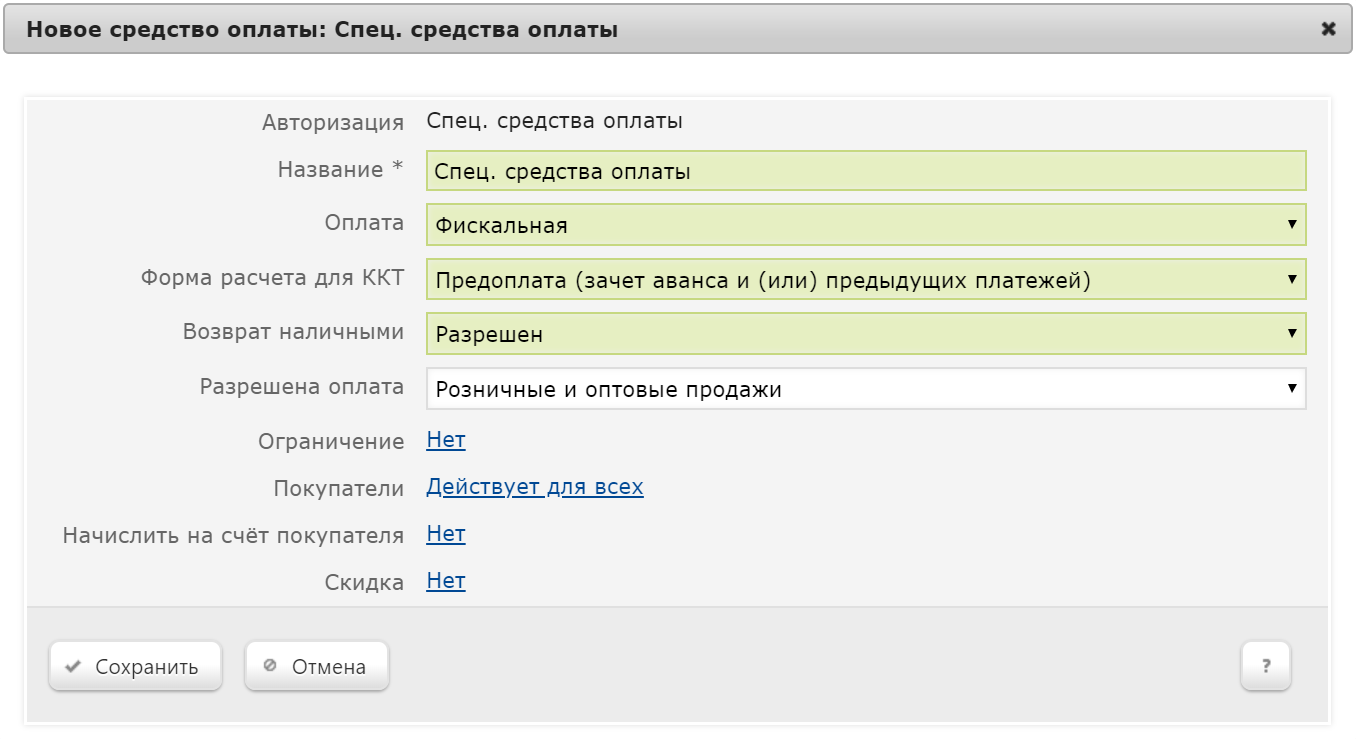Click the help question mark button
This screenshot has height=739, width=1356.
click(1266, 666)
